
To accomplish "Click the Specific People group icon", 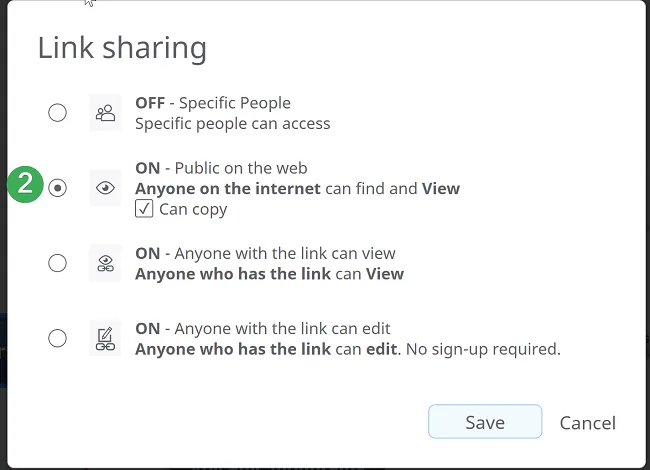I will (105, 113).
